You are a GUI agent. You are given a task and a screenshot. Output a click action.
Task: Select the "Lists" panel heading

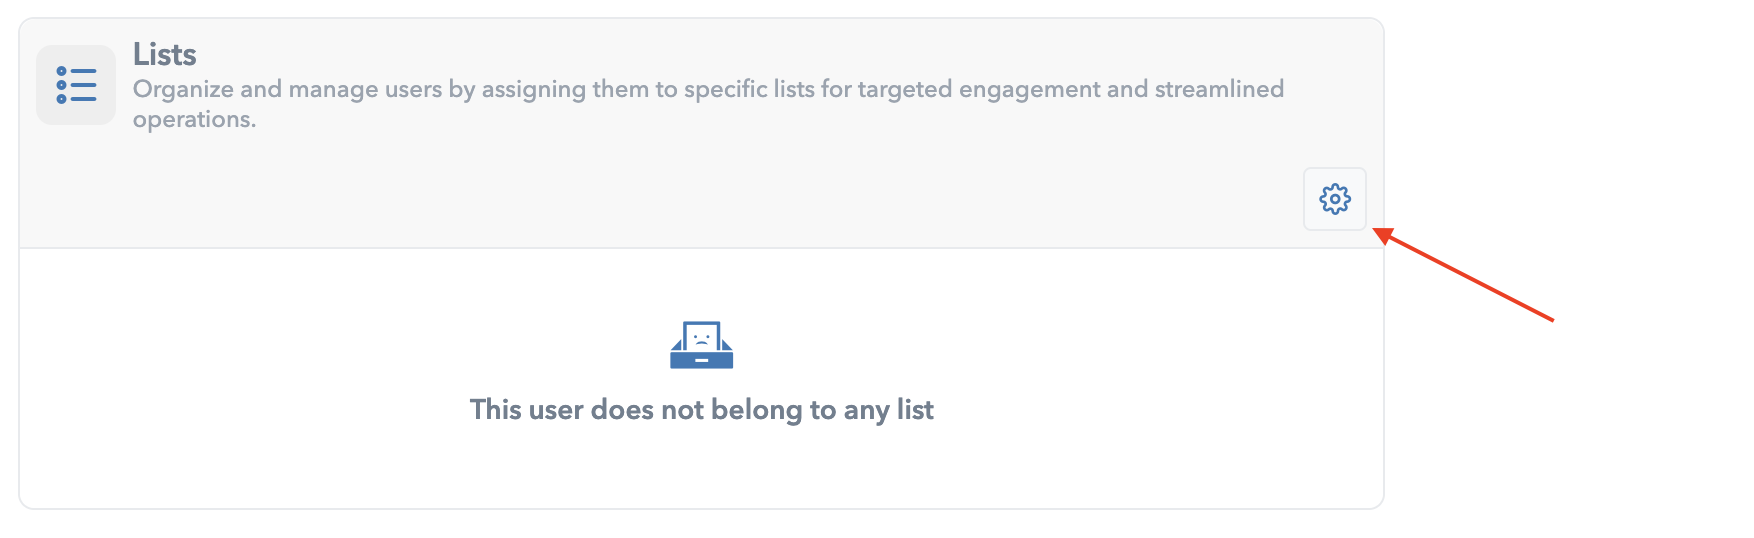coord(164,54)
